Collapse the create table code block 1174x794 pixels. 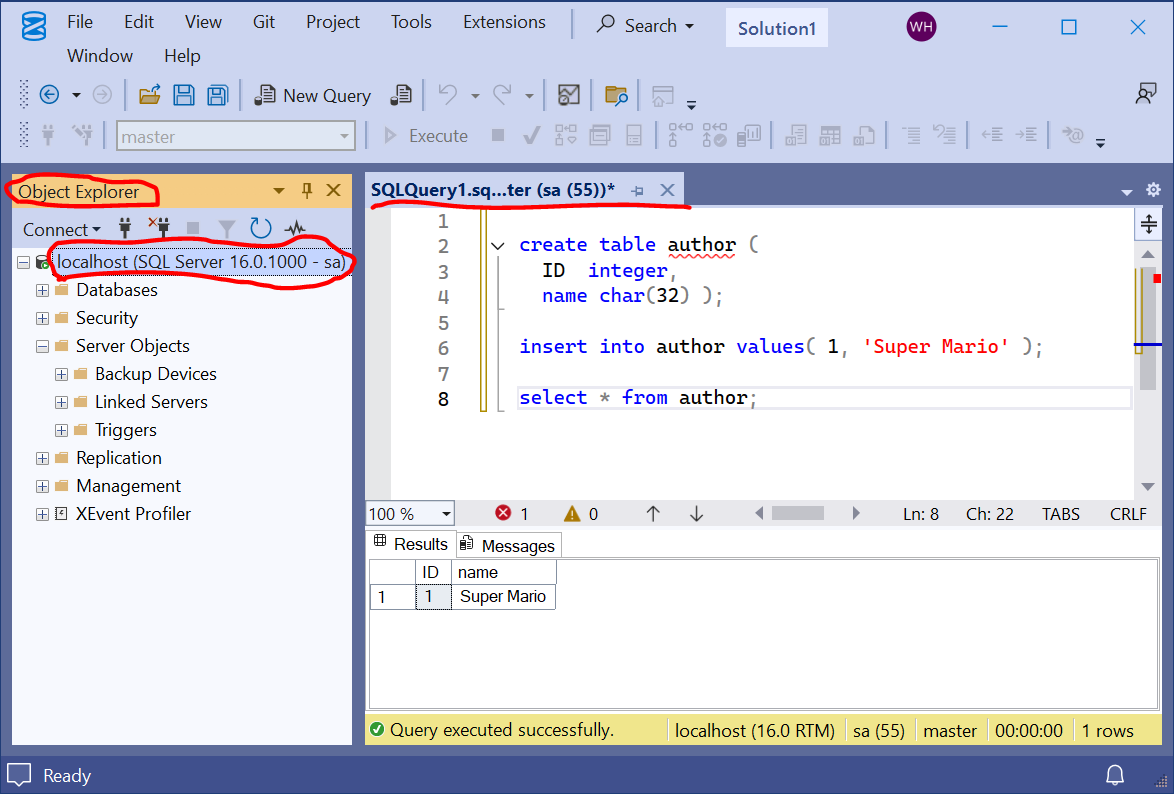tap(498, 246)
